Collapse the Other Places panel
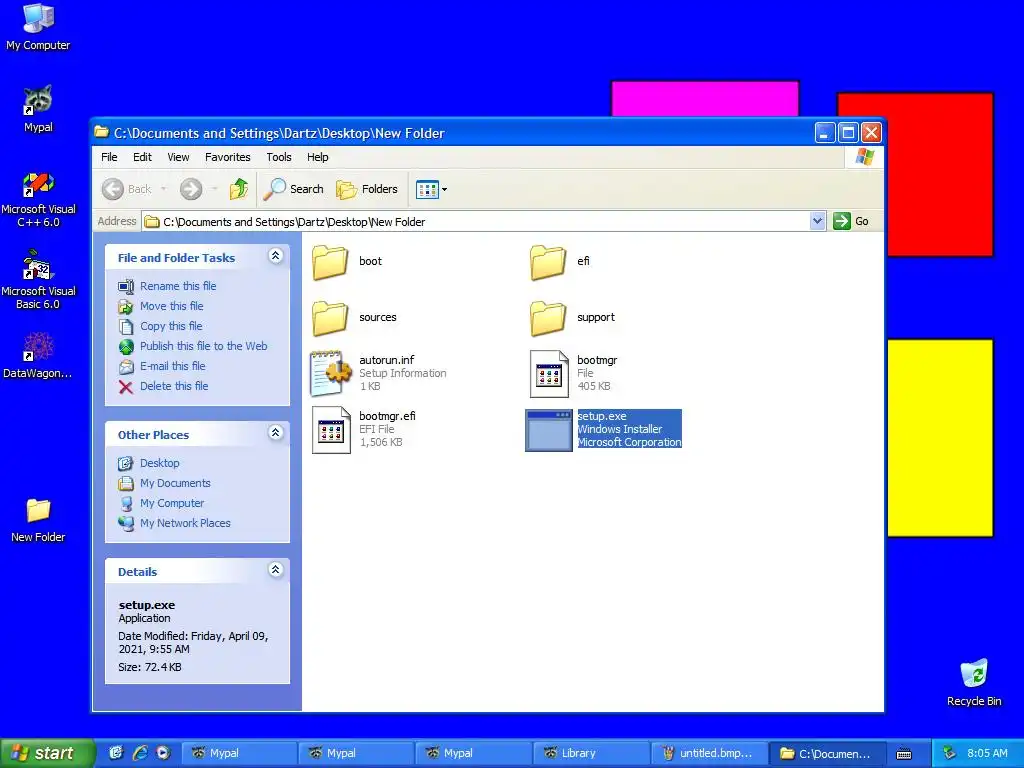The image size is (1024, 768). (276, 432)
